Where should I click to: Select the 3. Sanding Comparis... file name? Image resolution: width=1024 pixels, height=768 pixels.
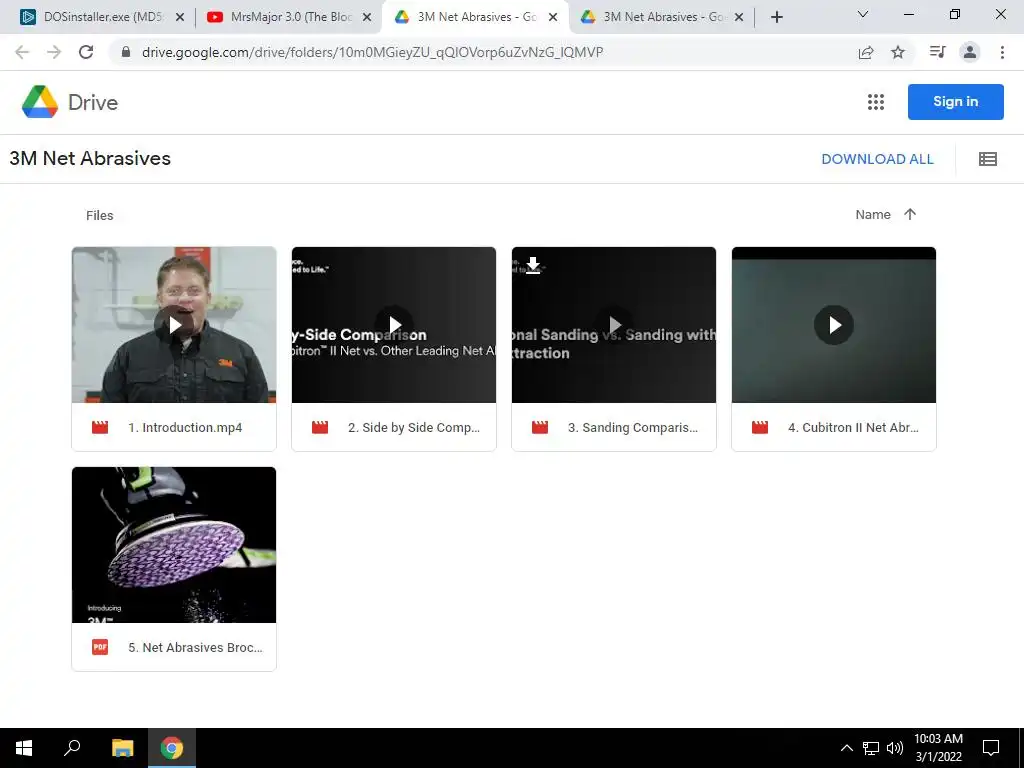pos(633,428)
